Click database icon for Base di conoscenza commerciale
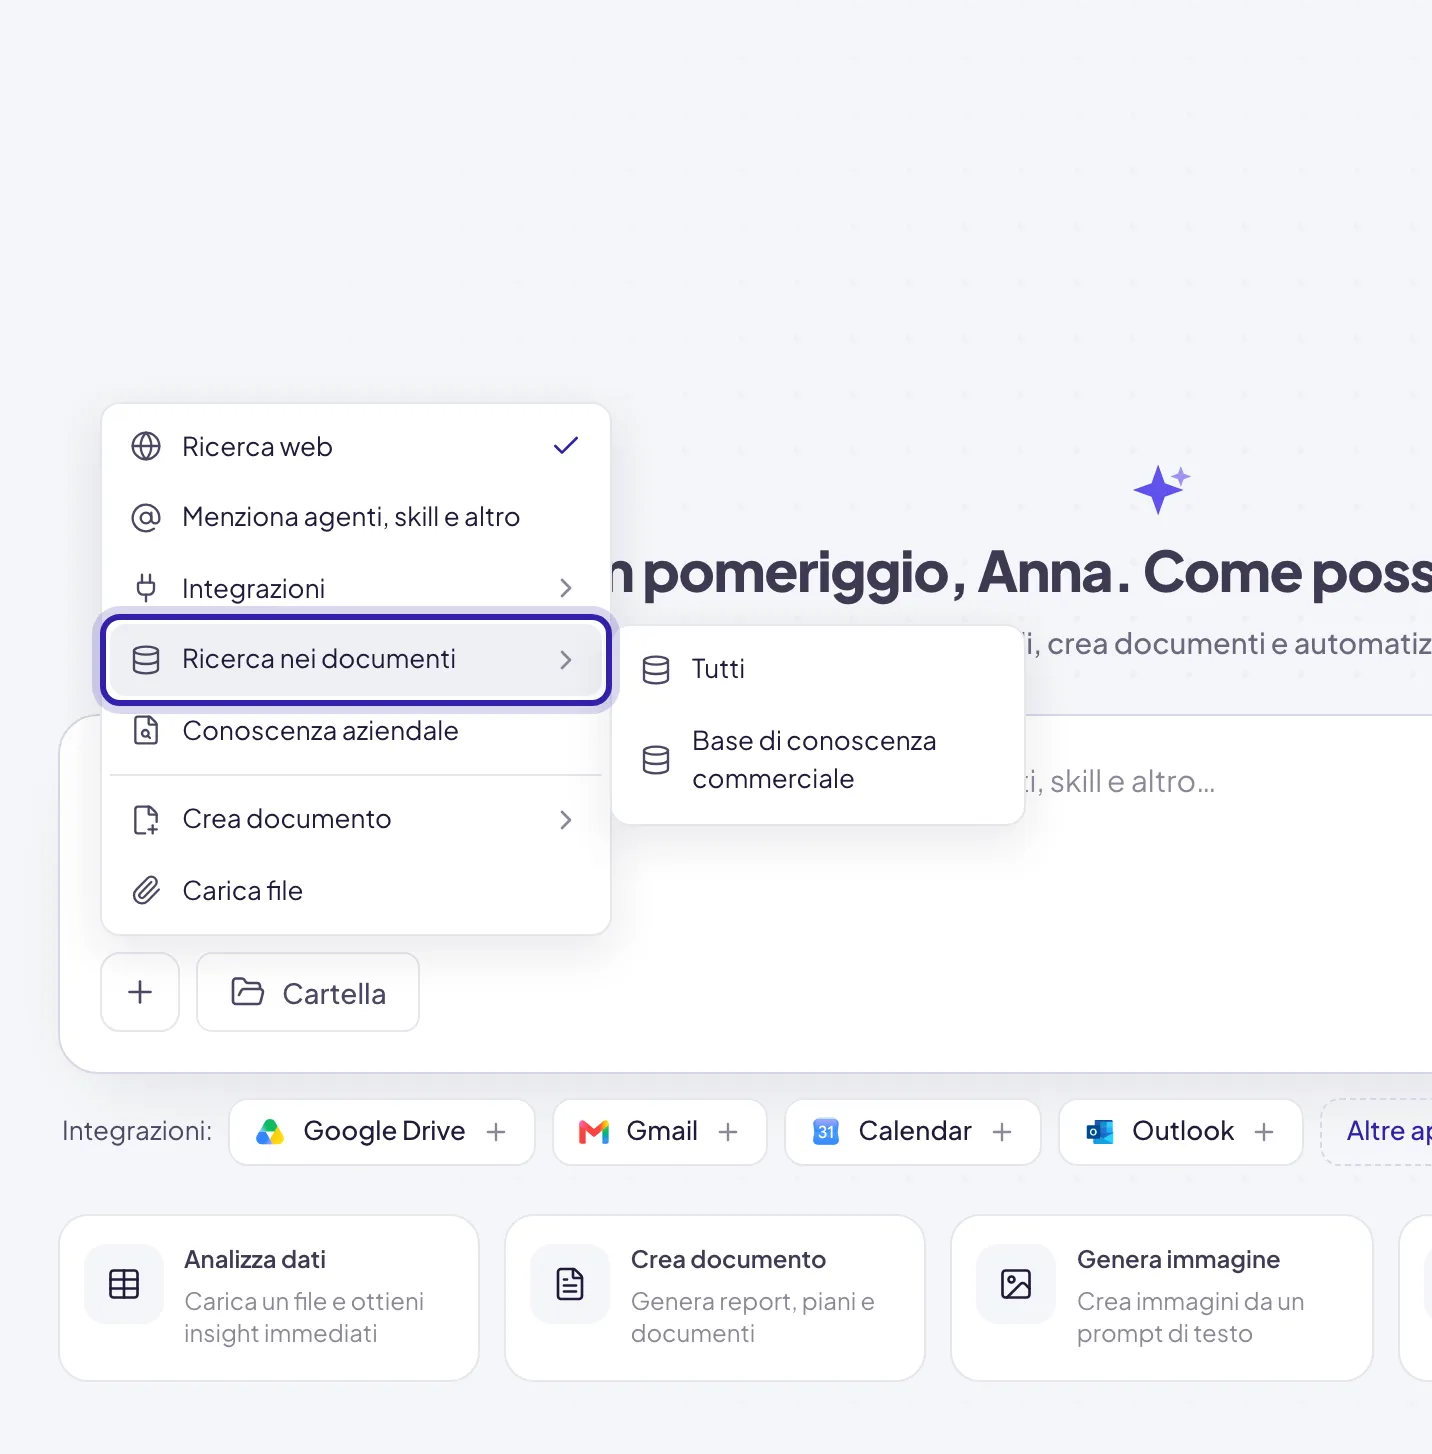 [x=656, y=760]
